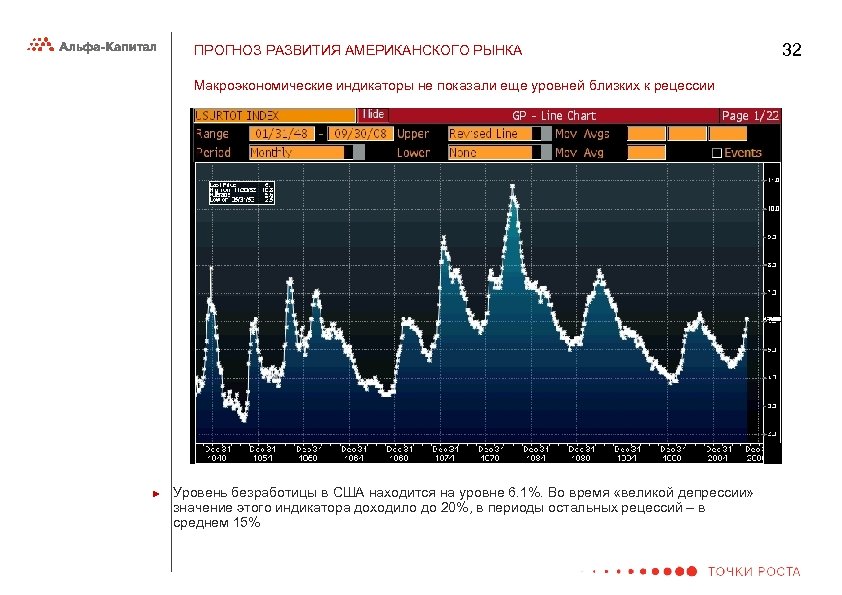Click the Dec-31 1948 axis label
This screenshot has width=842, height=595.
(215, 451)
